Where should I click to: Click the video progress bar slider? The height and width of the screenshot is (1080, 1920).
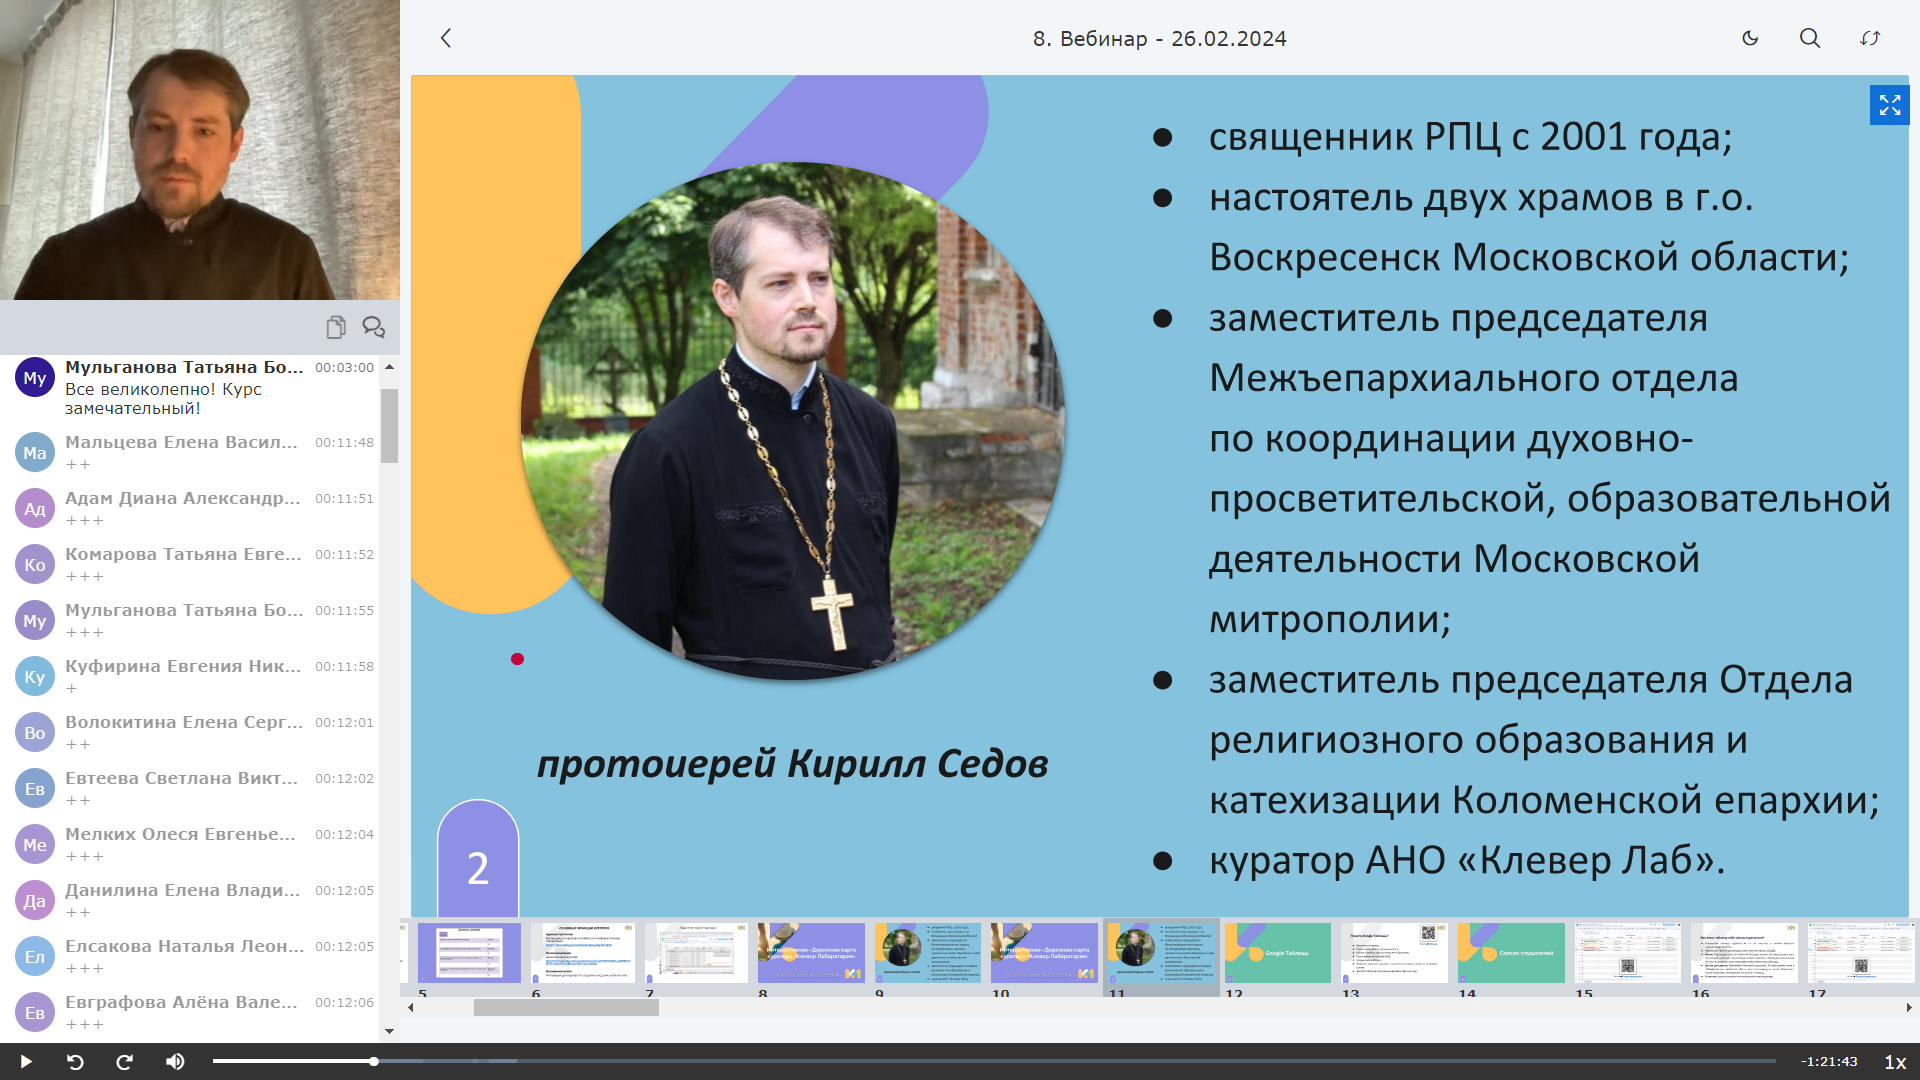[373, 1061]
